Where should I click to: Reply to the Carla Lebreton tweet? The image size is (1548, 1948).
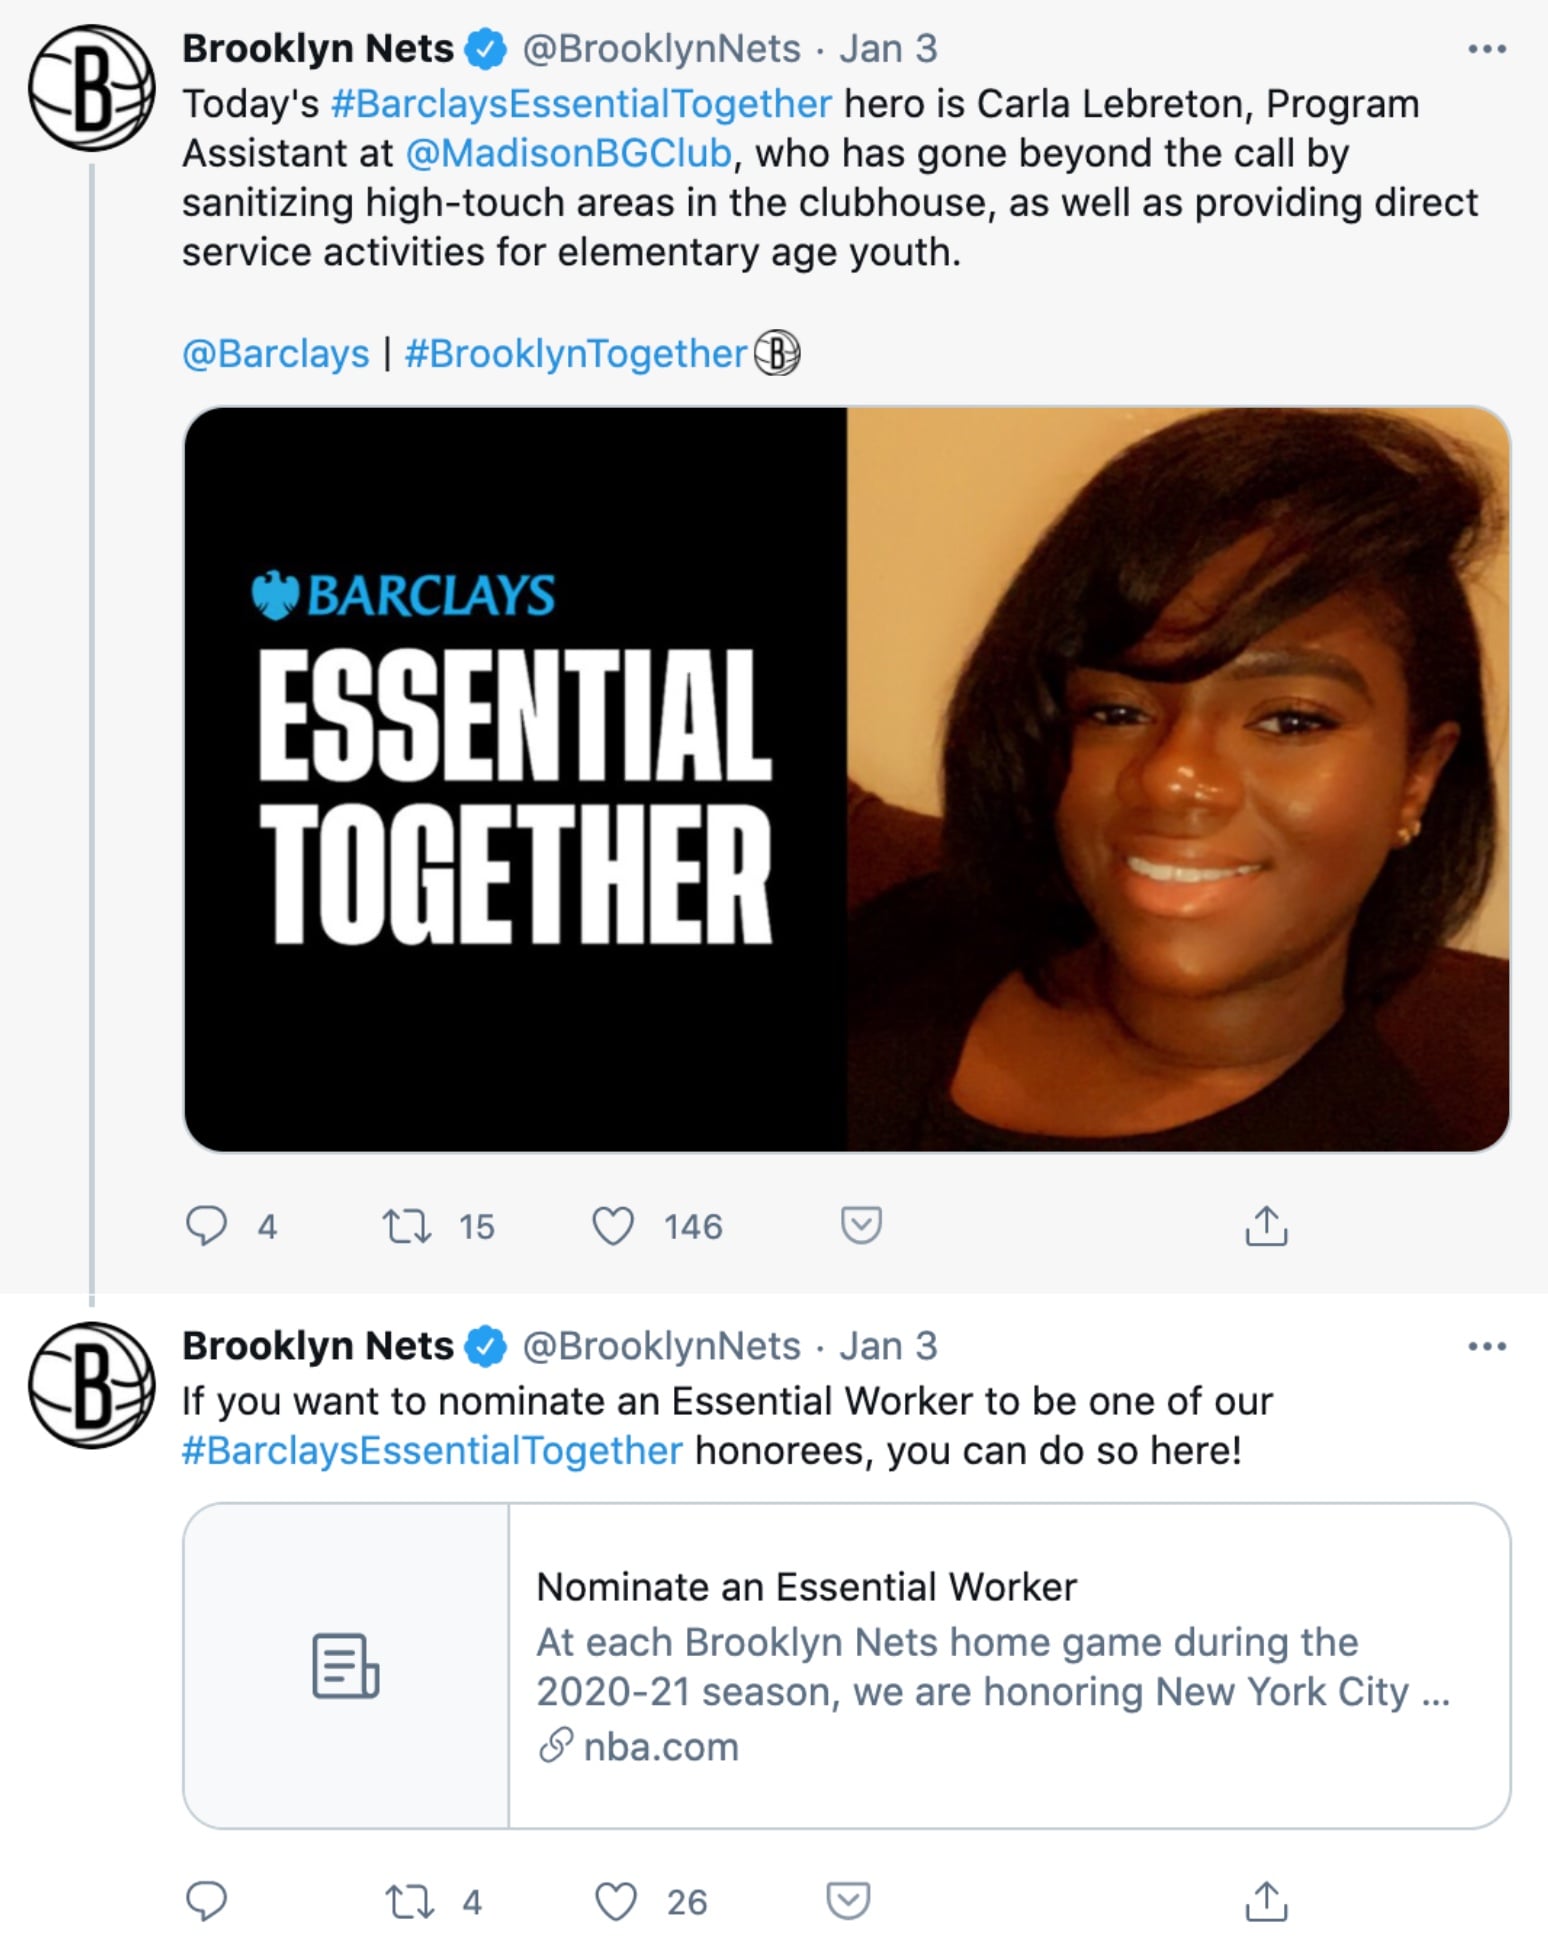207,1225
